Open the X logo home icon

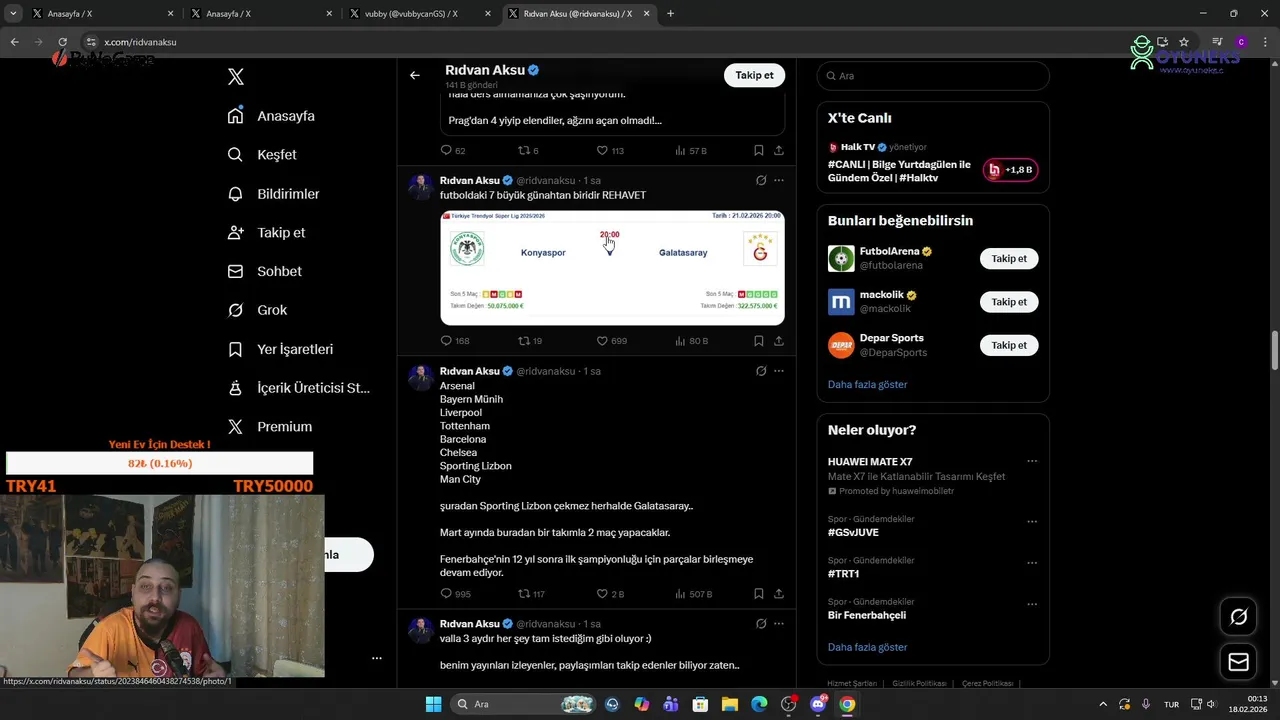[x=236, y=77]
